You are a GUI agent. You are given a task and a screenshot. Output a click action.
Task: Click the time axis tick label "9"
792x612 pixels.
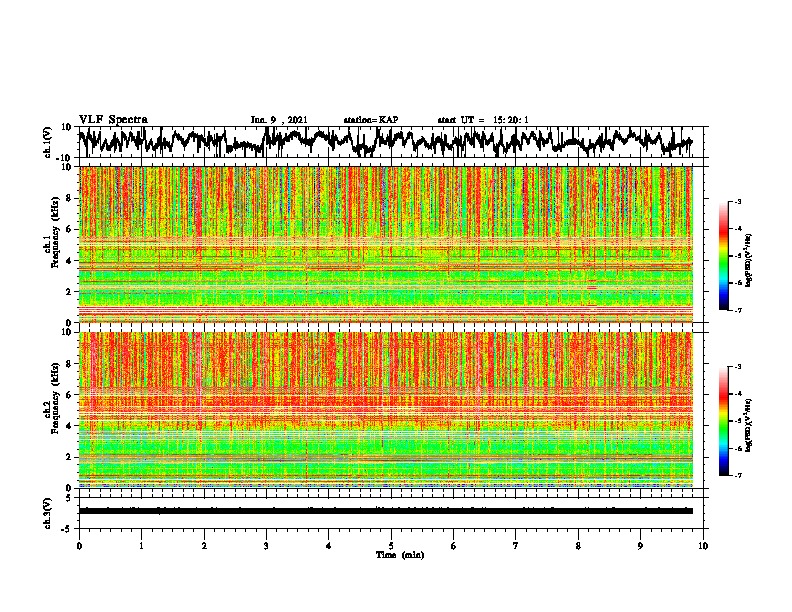(x=640, y=546)
